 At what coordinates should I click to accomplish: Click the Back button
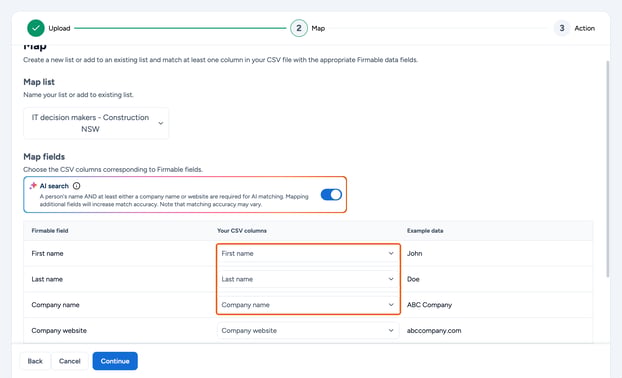pyautogui.click(x=35, y=361)
